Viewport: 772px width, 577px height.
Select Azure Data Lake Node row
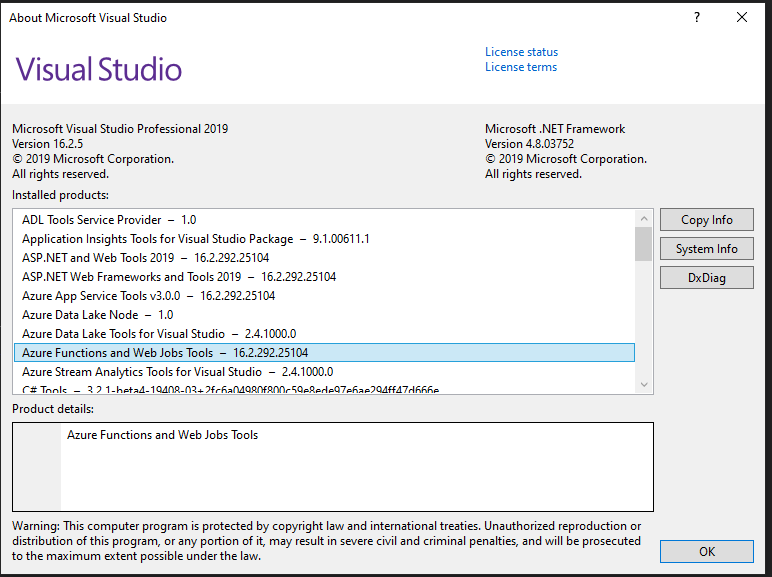[x=324, y=315]
